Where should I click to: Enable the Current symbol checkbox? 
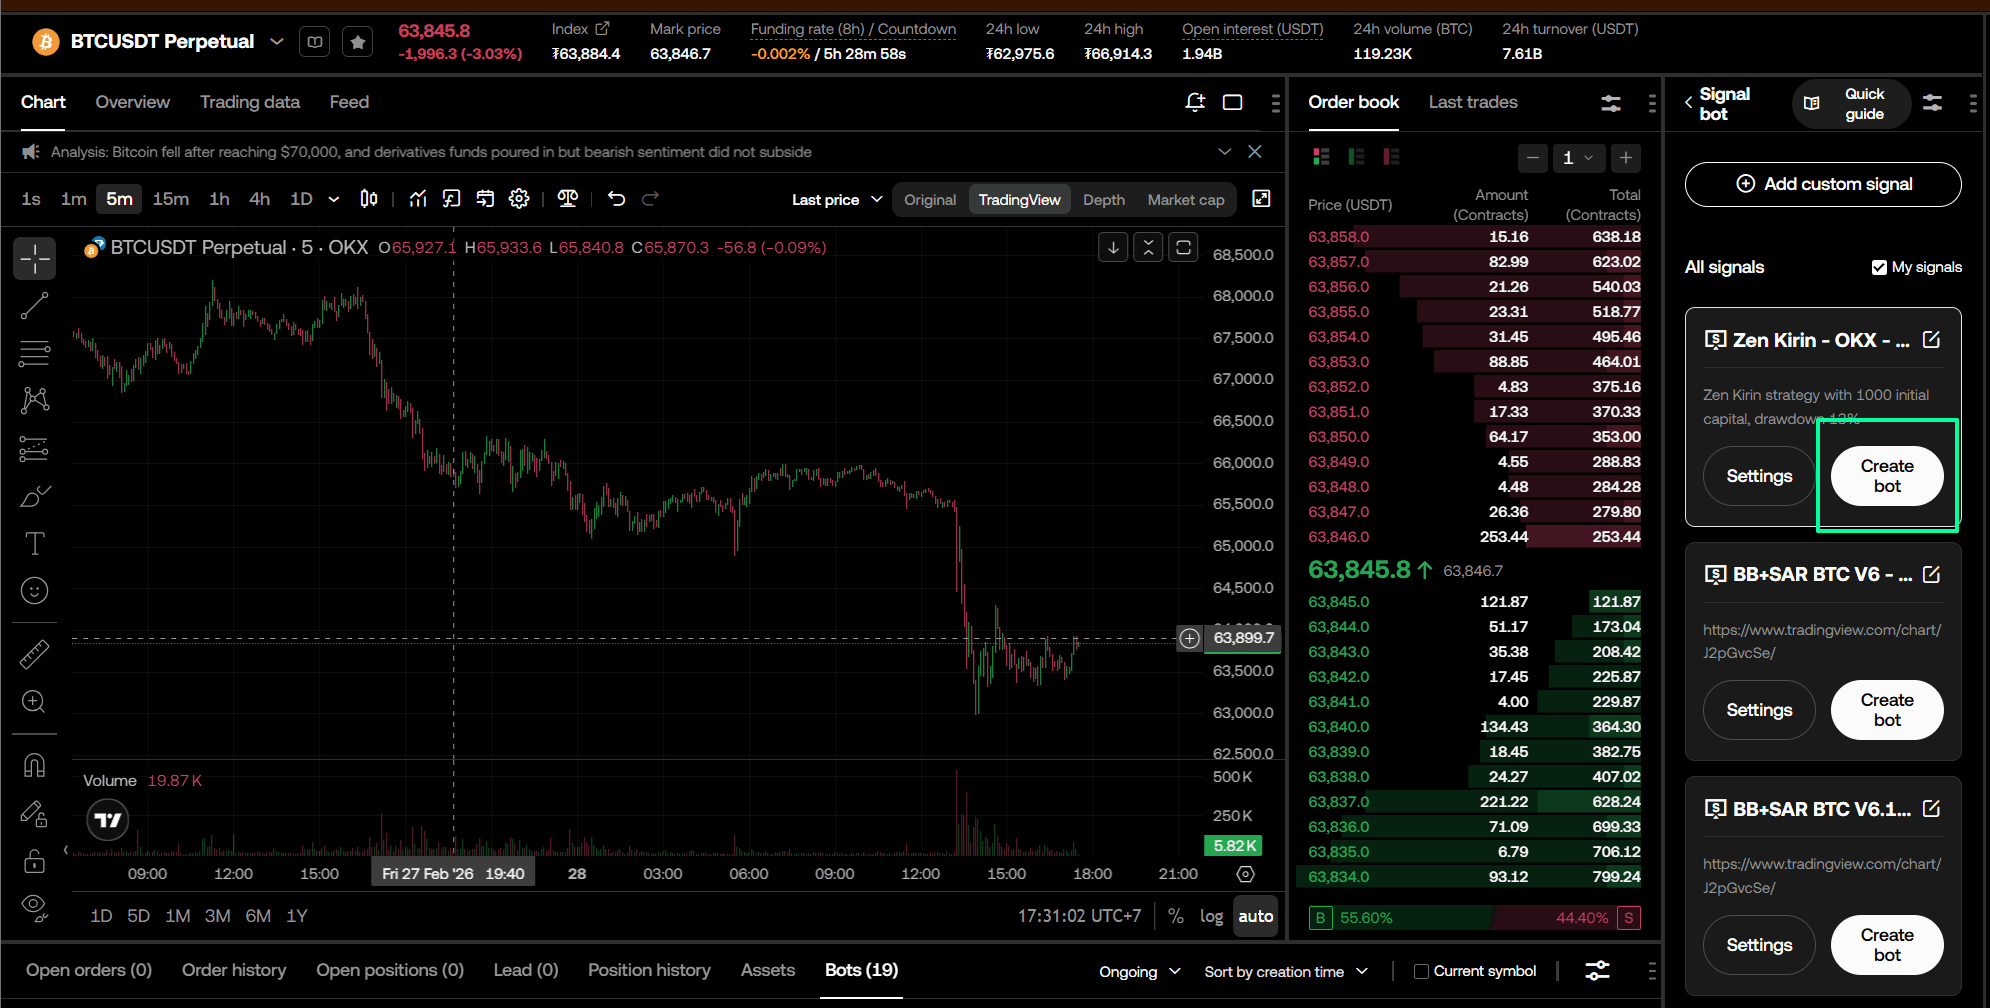[1421, 971]
